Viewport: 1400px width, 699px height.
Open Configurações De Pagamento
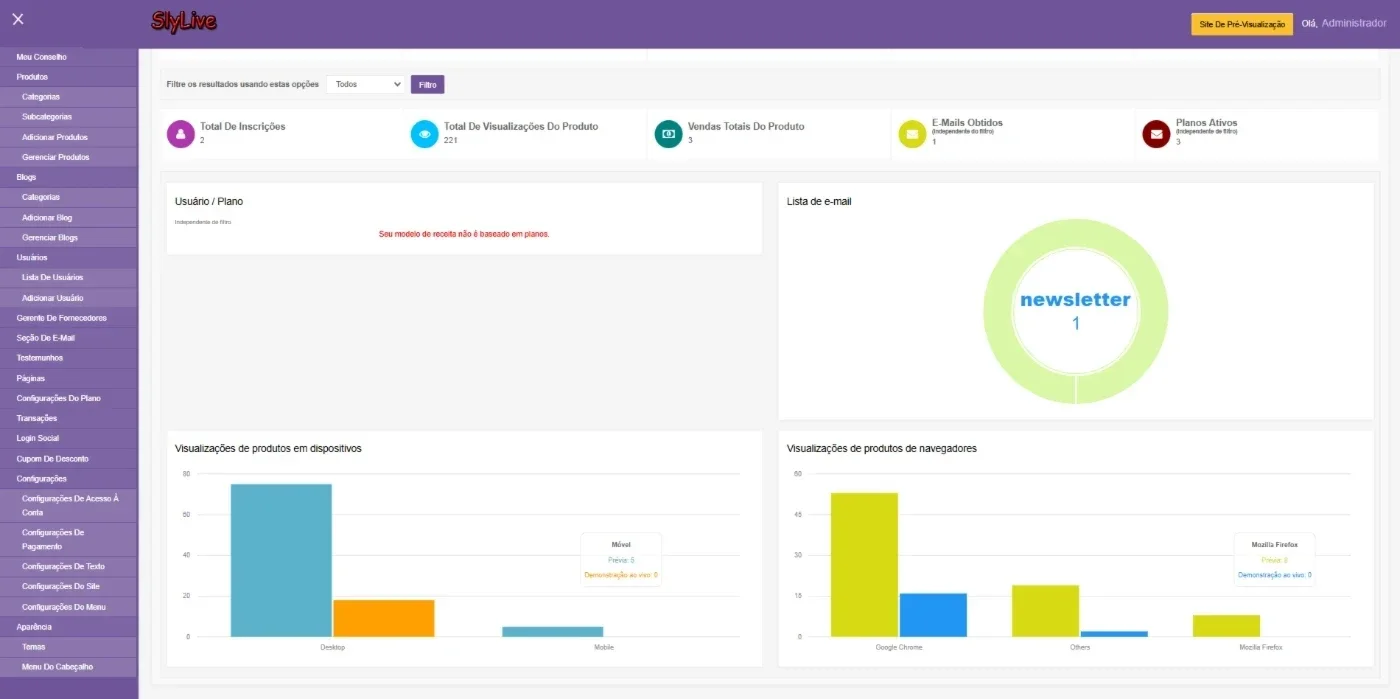(68, 540)
